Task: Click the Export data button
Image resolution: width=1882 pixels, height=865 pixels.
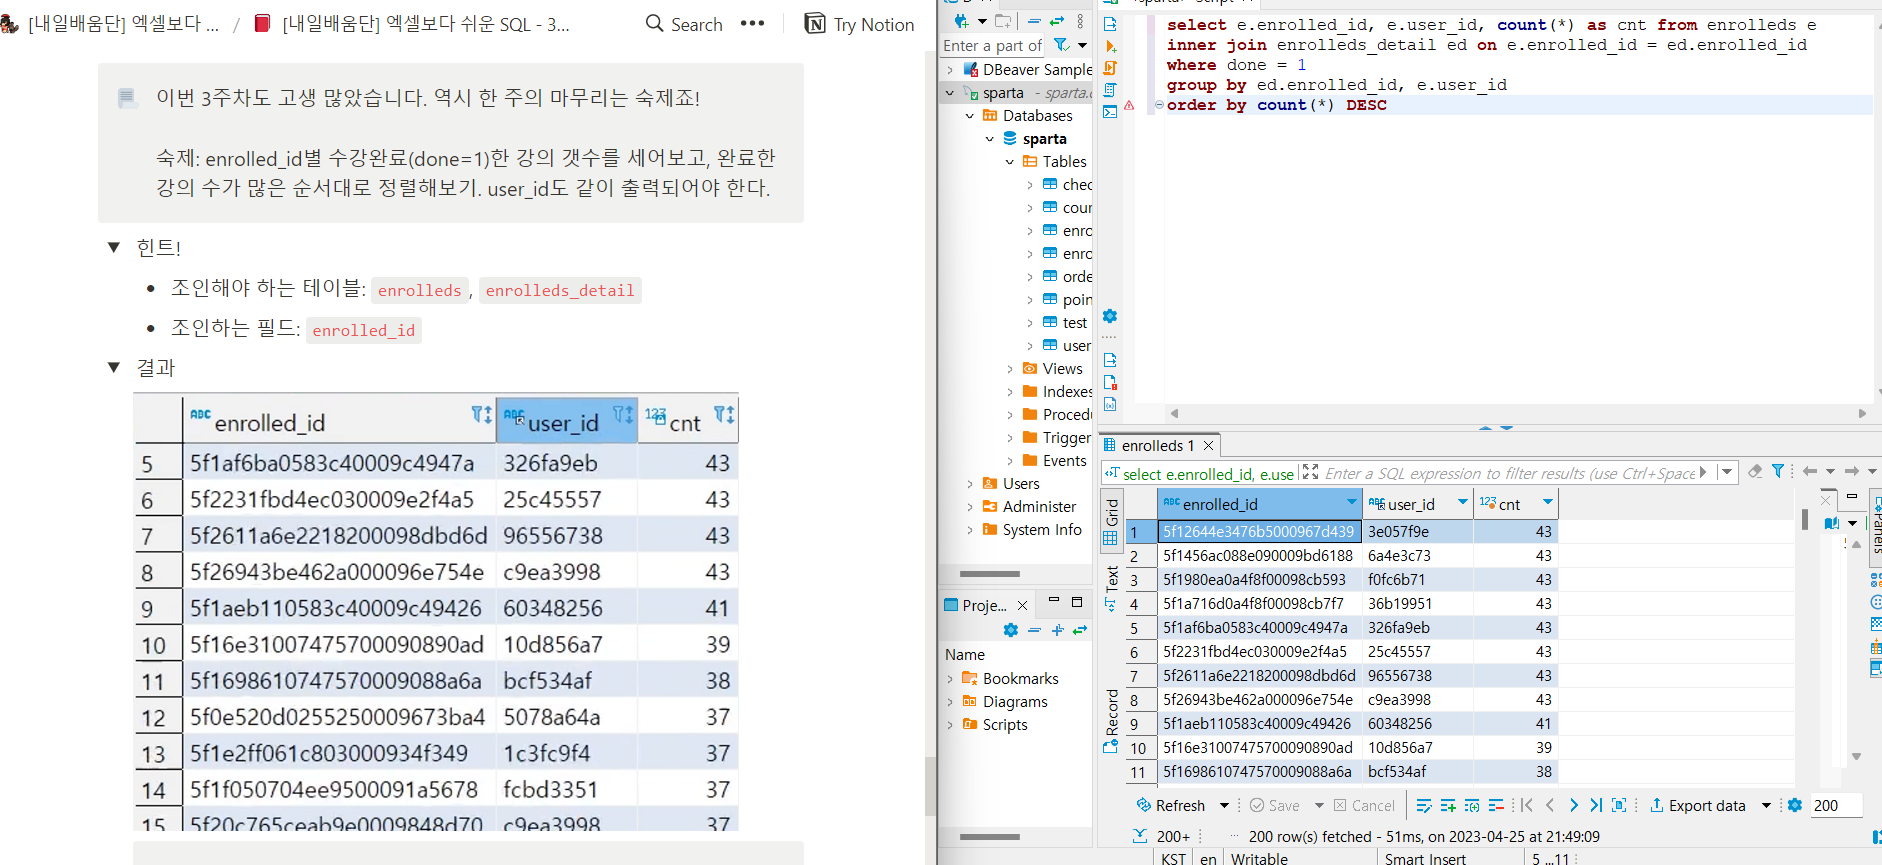Action: tap(1697, 805)
